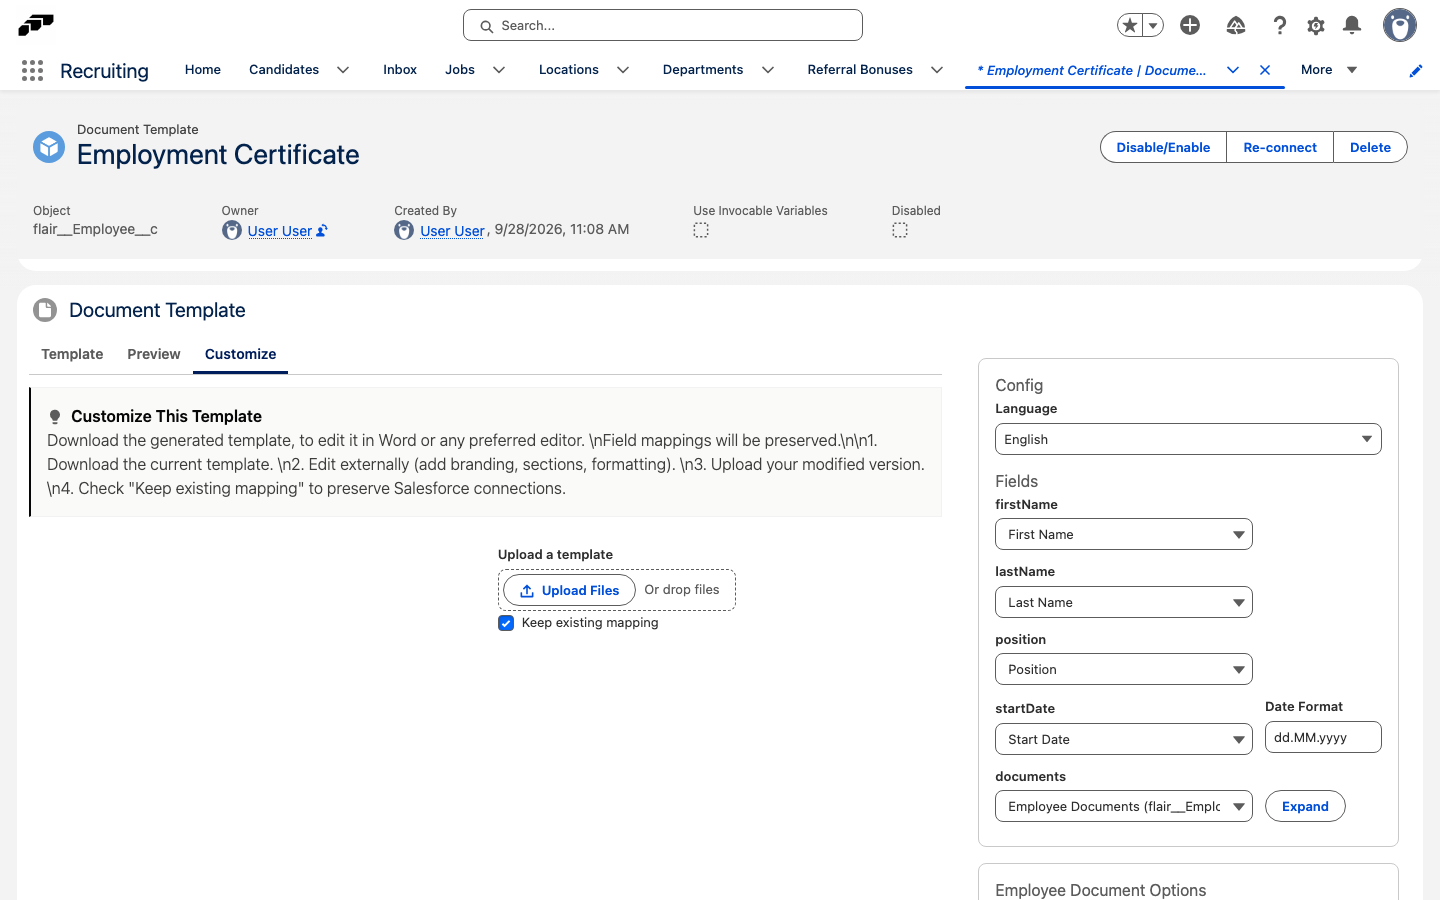
Task: Select the Customize tab
Action: (240, 354)
